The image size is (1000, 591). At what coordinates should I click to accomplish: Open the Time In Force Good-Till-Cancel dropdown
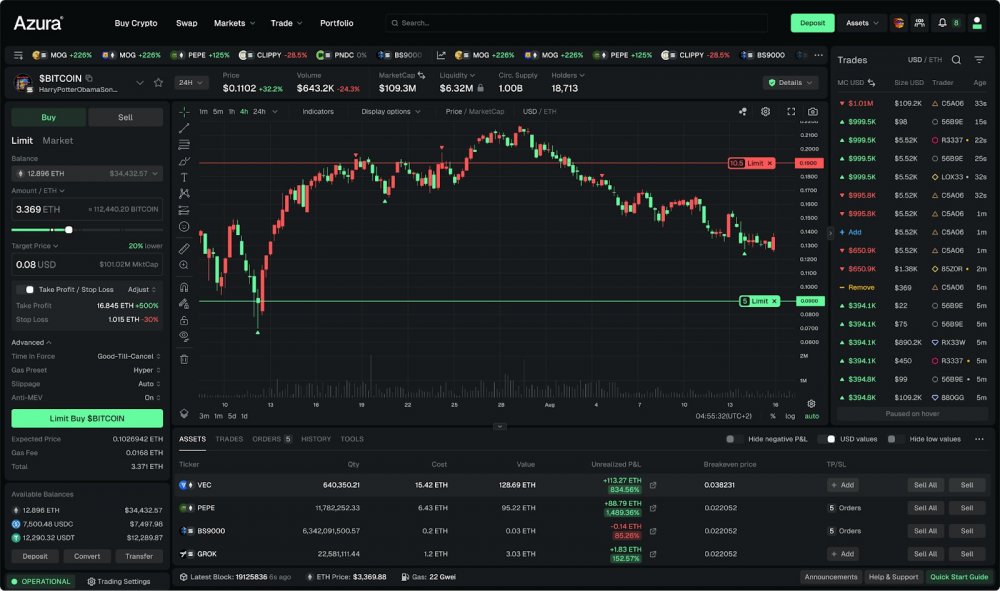click(x=125, y=356)
